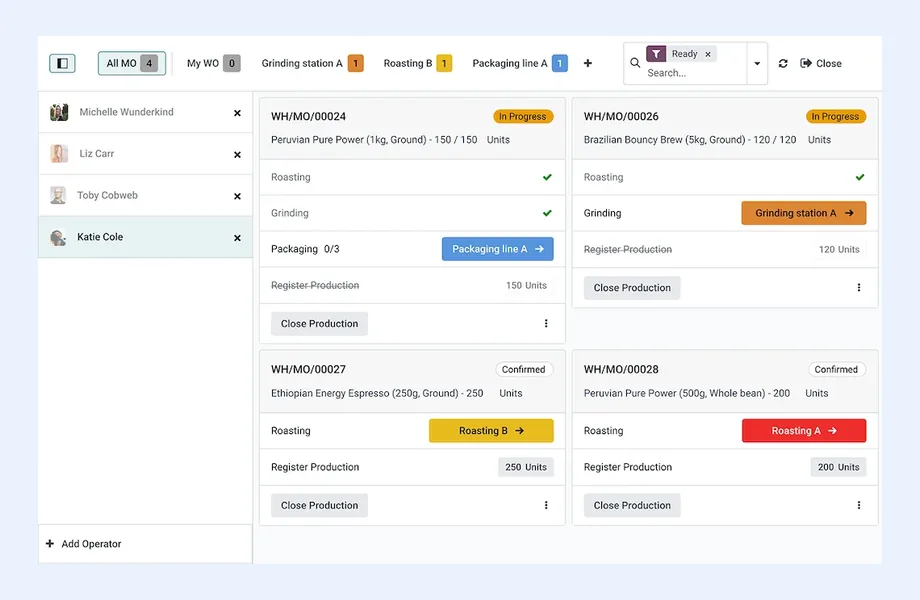
Task: Click Brazilian Bouncy Brew product line
Action: (707, 140)
